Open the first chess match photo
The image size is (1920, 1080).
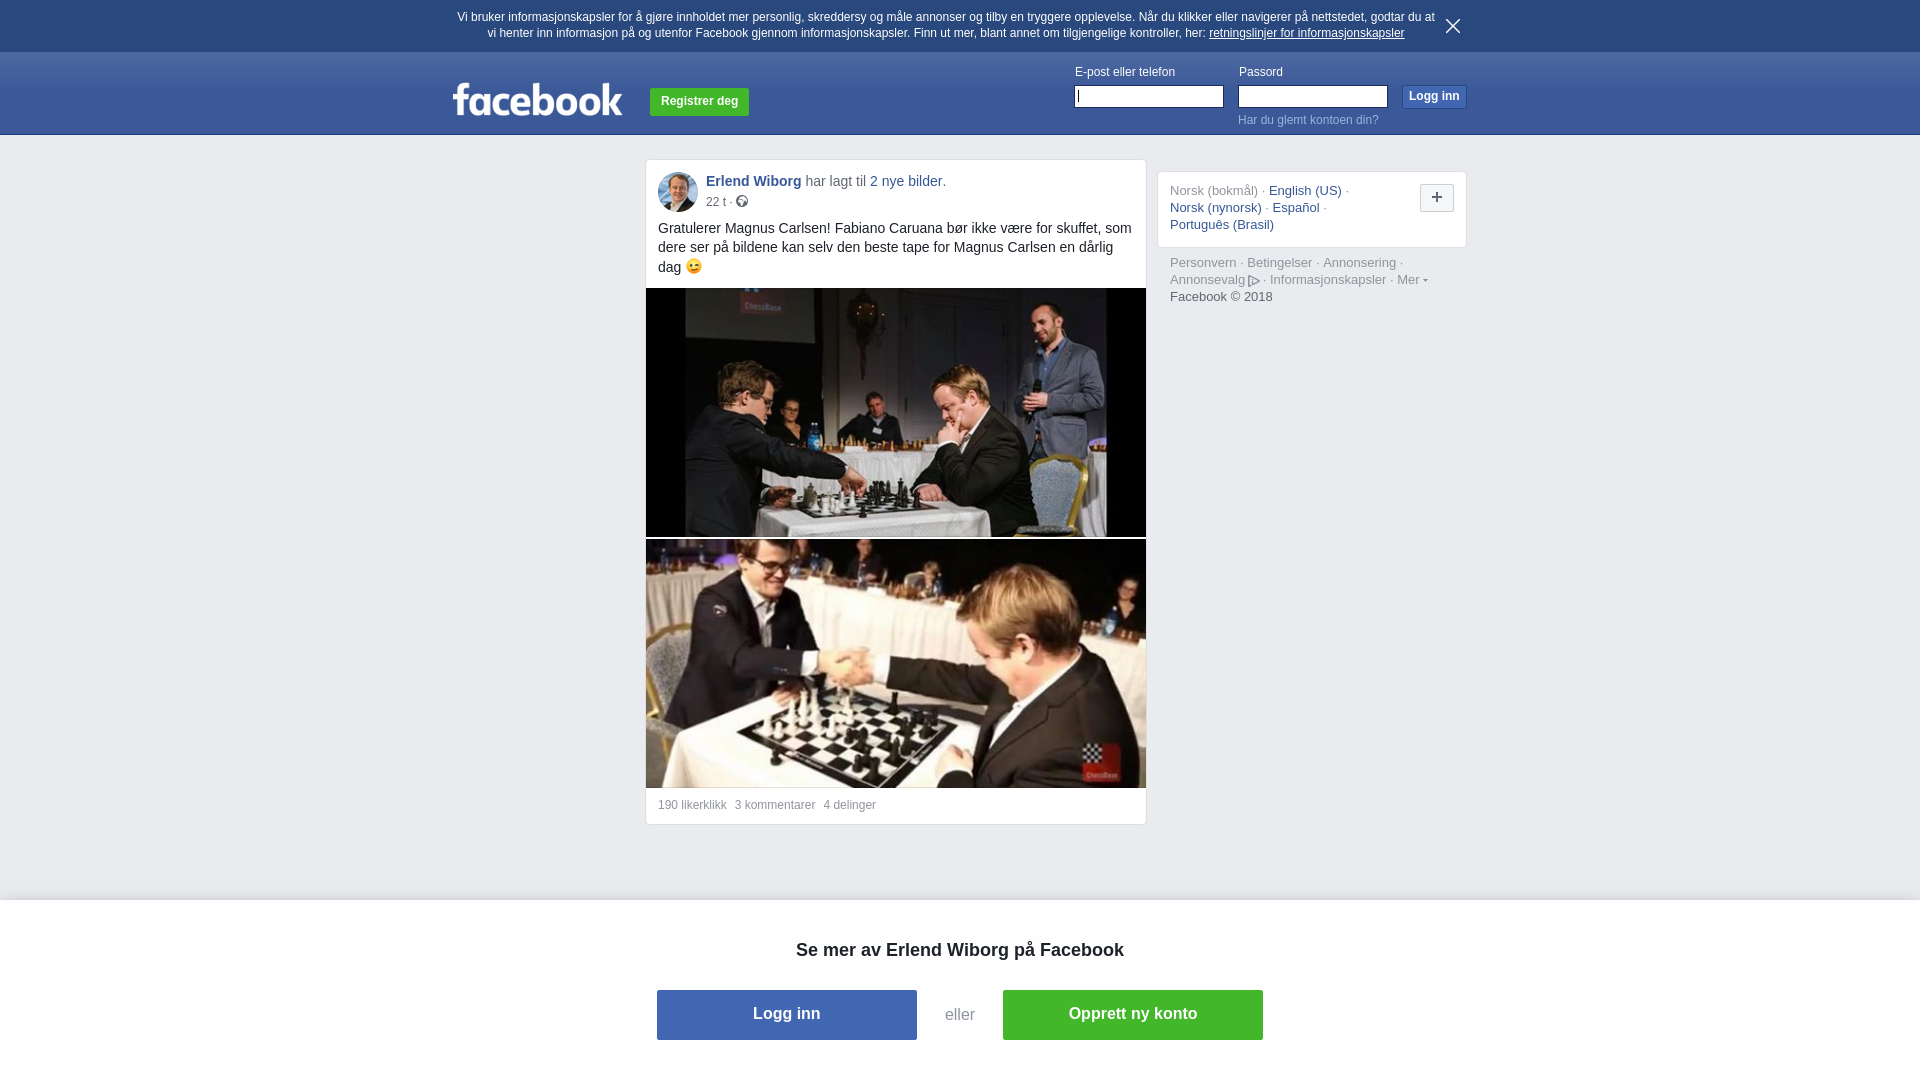tap(896, 412)
